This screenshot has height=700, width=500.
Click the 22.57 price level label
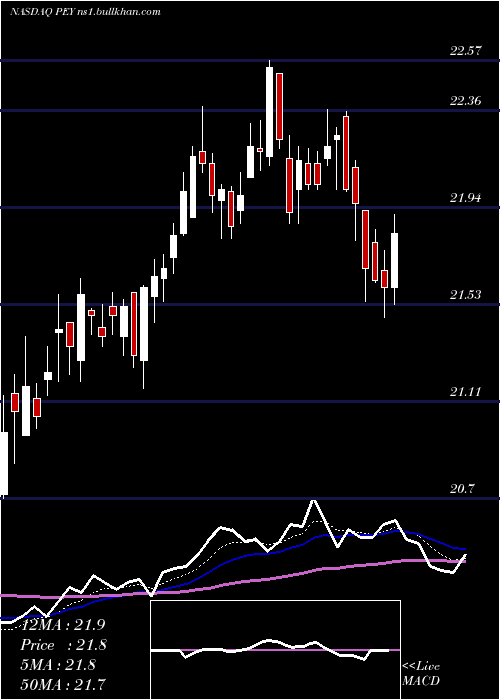(466, 50)
